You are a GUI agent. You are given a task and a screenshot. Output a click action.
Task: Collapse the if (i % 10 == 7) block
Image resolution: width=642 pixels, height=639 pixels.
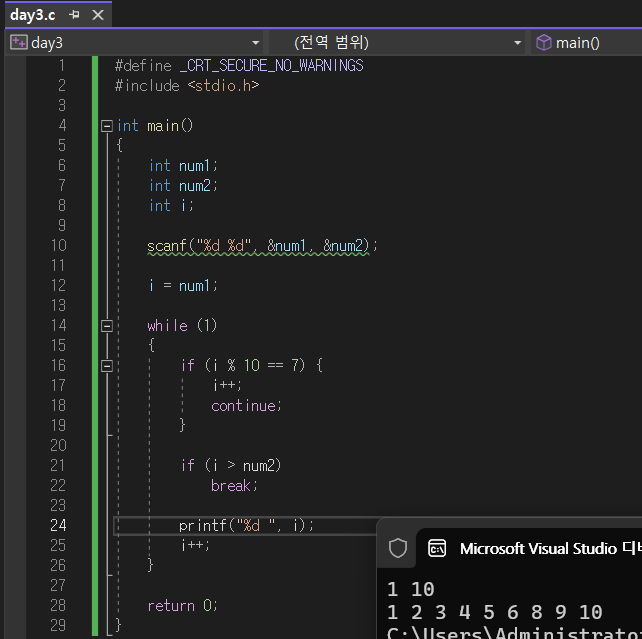(107, 366)
